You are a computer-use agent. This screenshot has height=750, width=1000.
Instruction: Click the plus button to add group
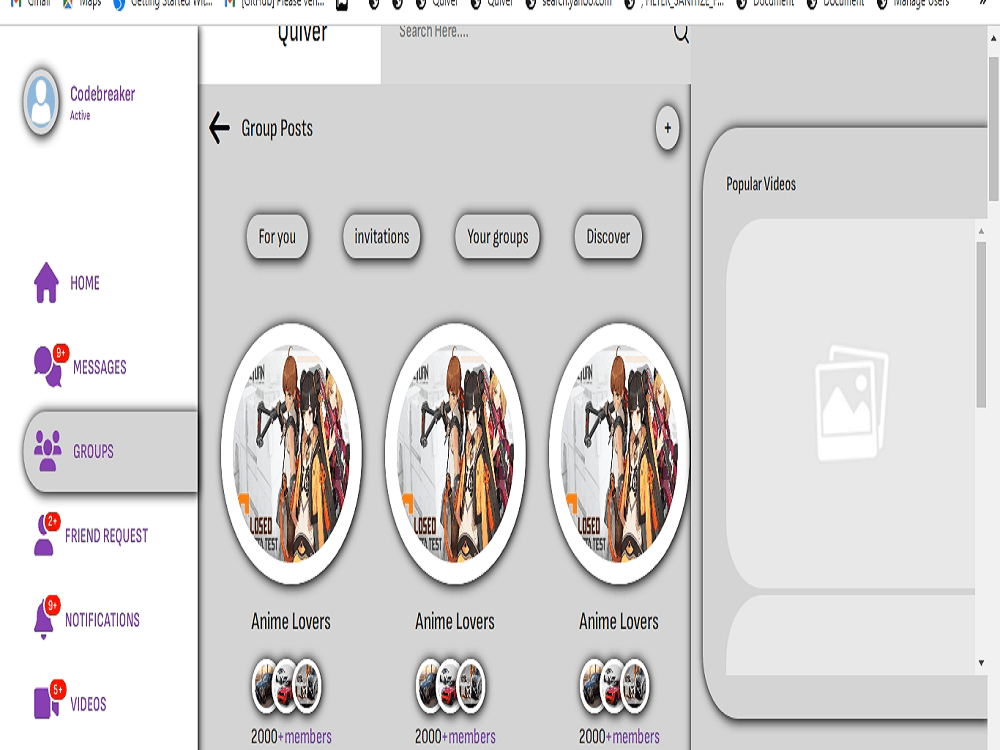667,128
